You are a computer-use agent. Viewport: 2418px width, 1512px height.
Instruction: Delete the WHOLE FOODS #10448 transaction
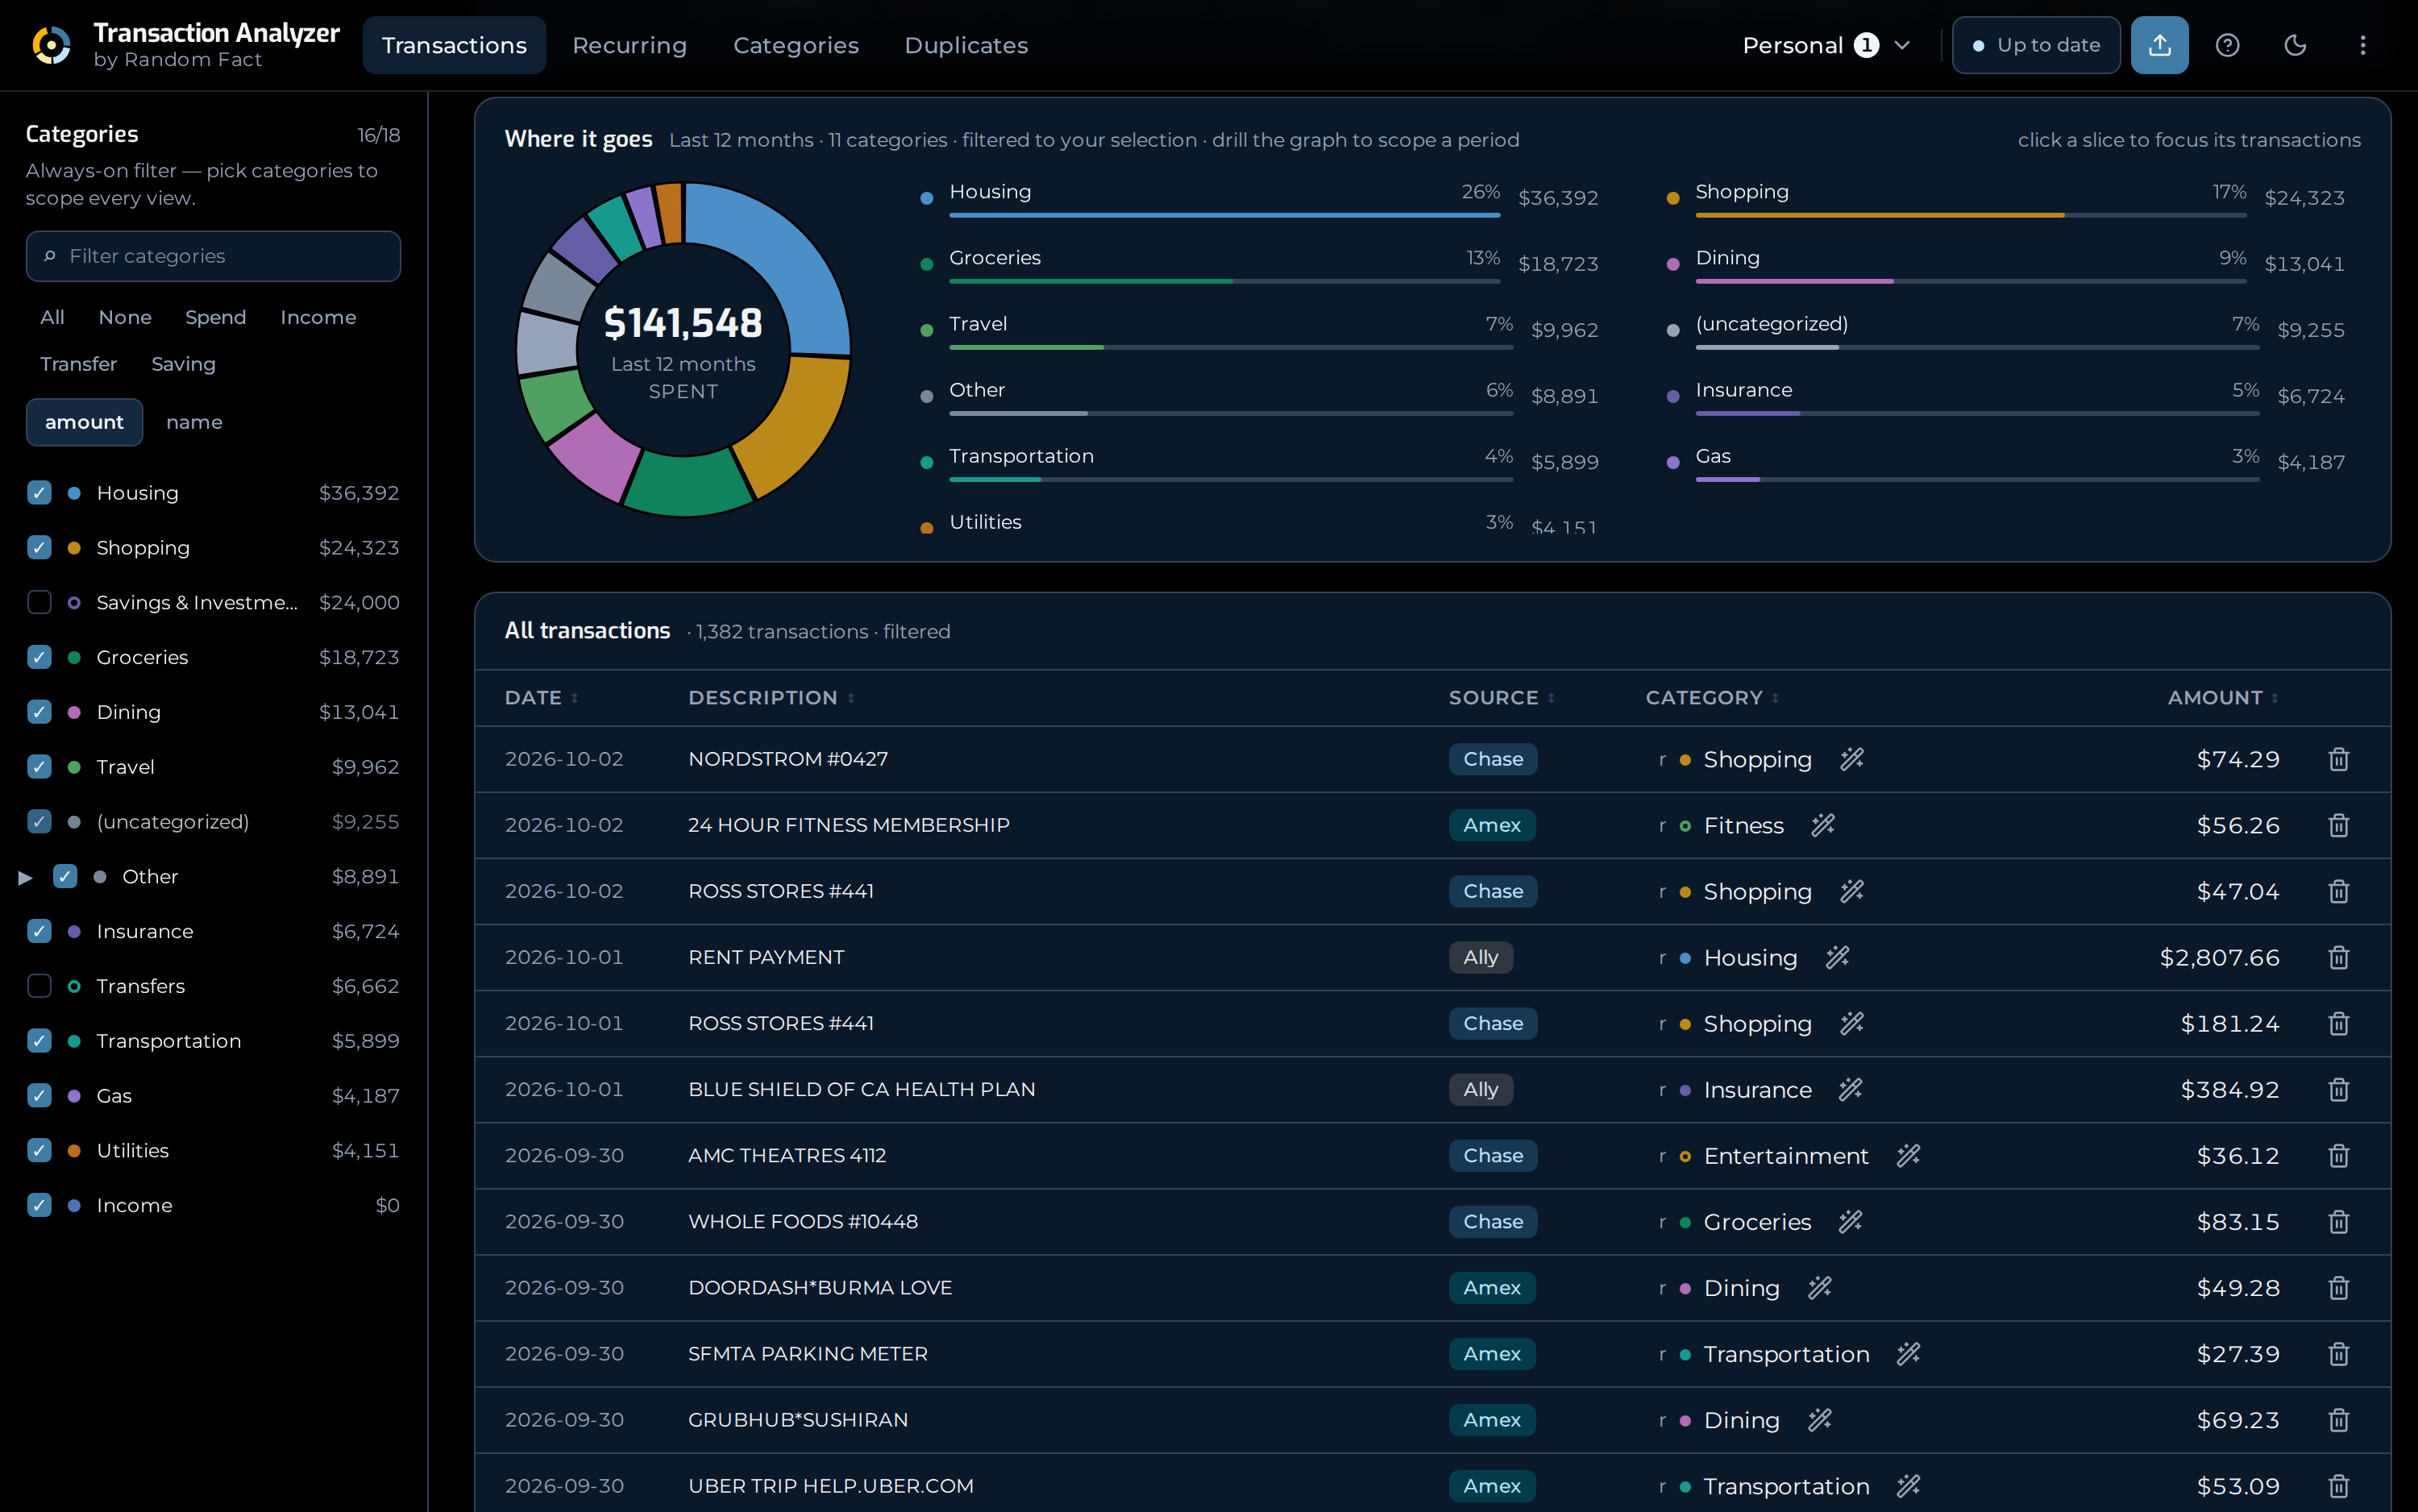tap(2338, 1221)
